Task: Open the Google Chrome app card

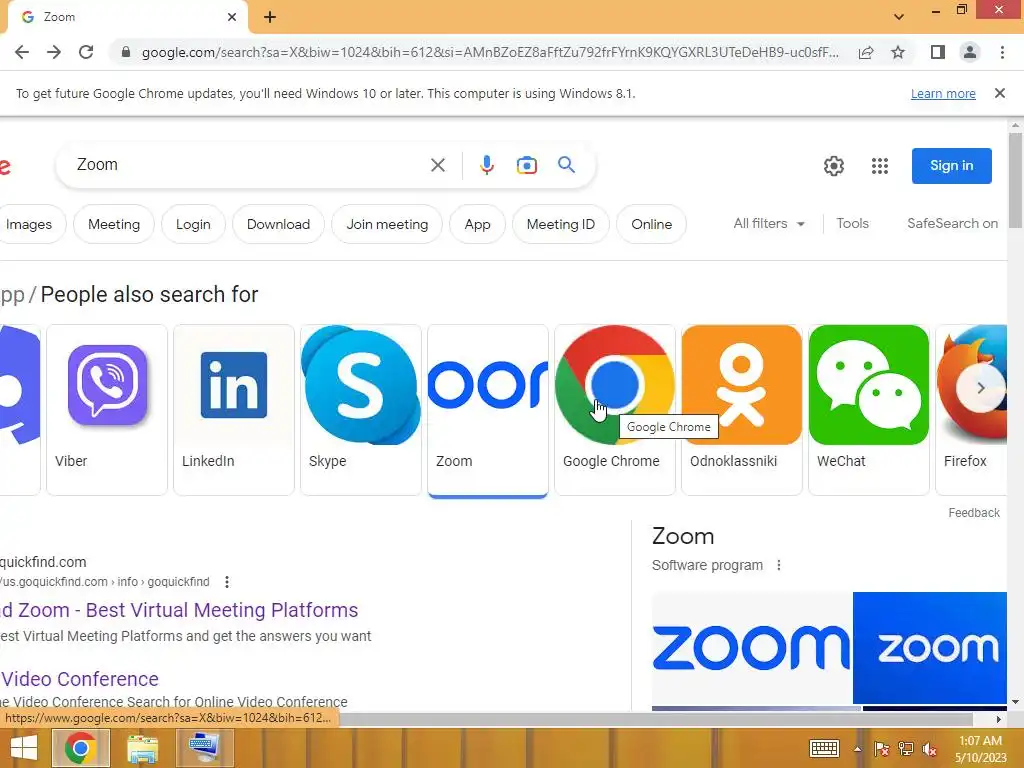Action: pos(615,409)
